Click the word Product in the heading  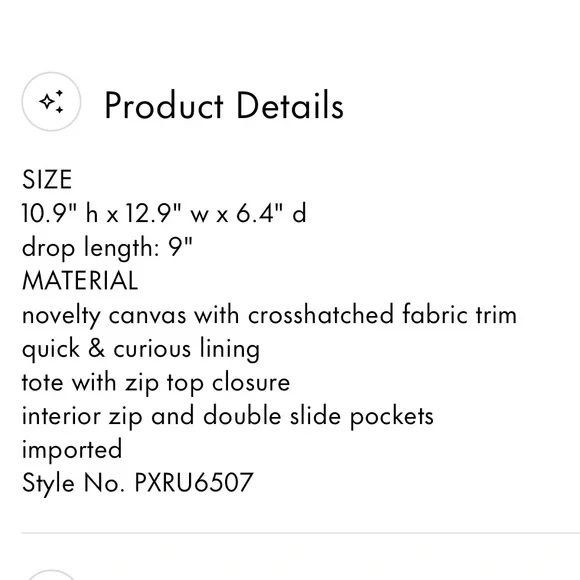(164, 105)
